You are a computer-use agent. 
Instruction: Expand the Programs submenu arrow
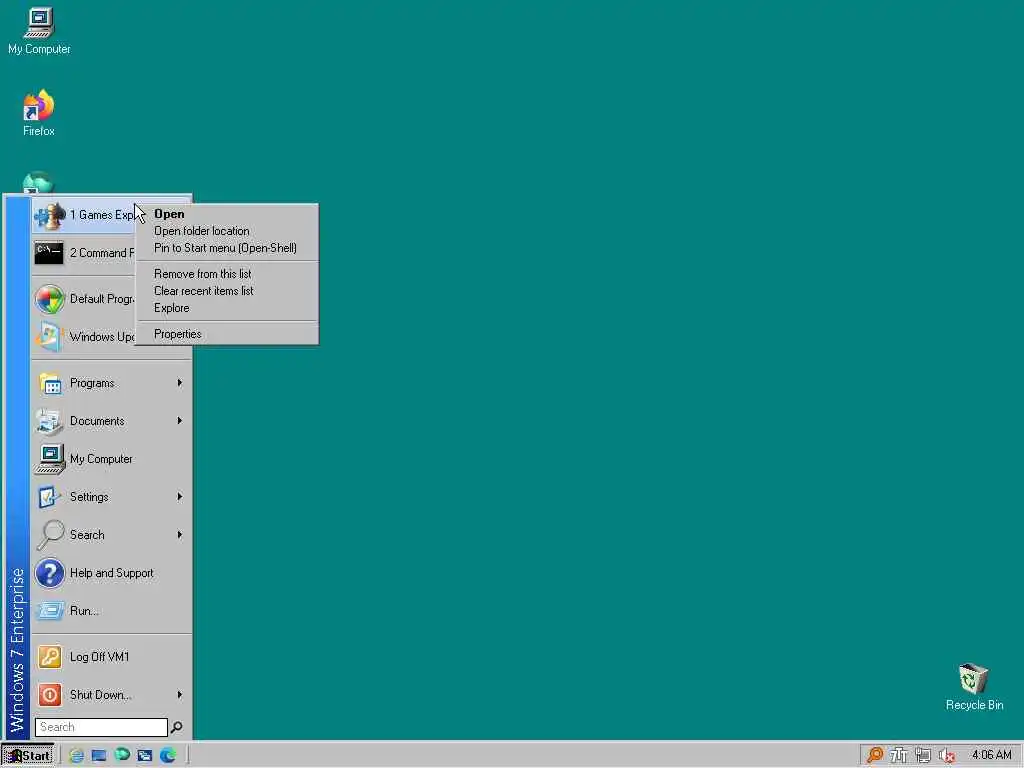point(180,383)
